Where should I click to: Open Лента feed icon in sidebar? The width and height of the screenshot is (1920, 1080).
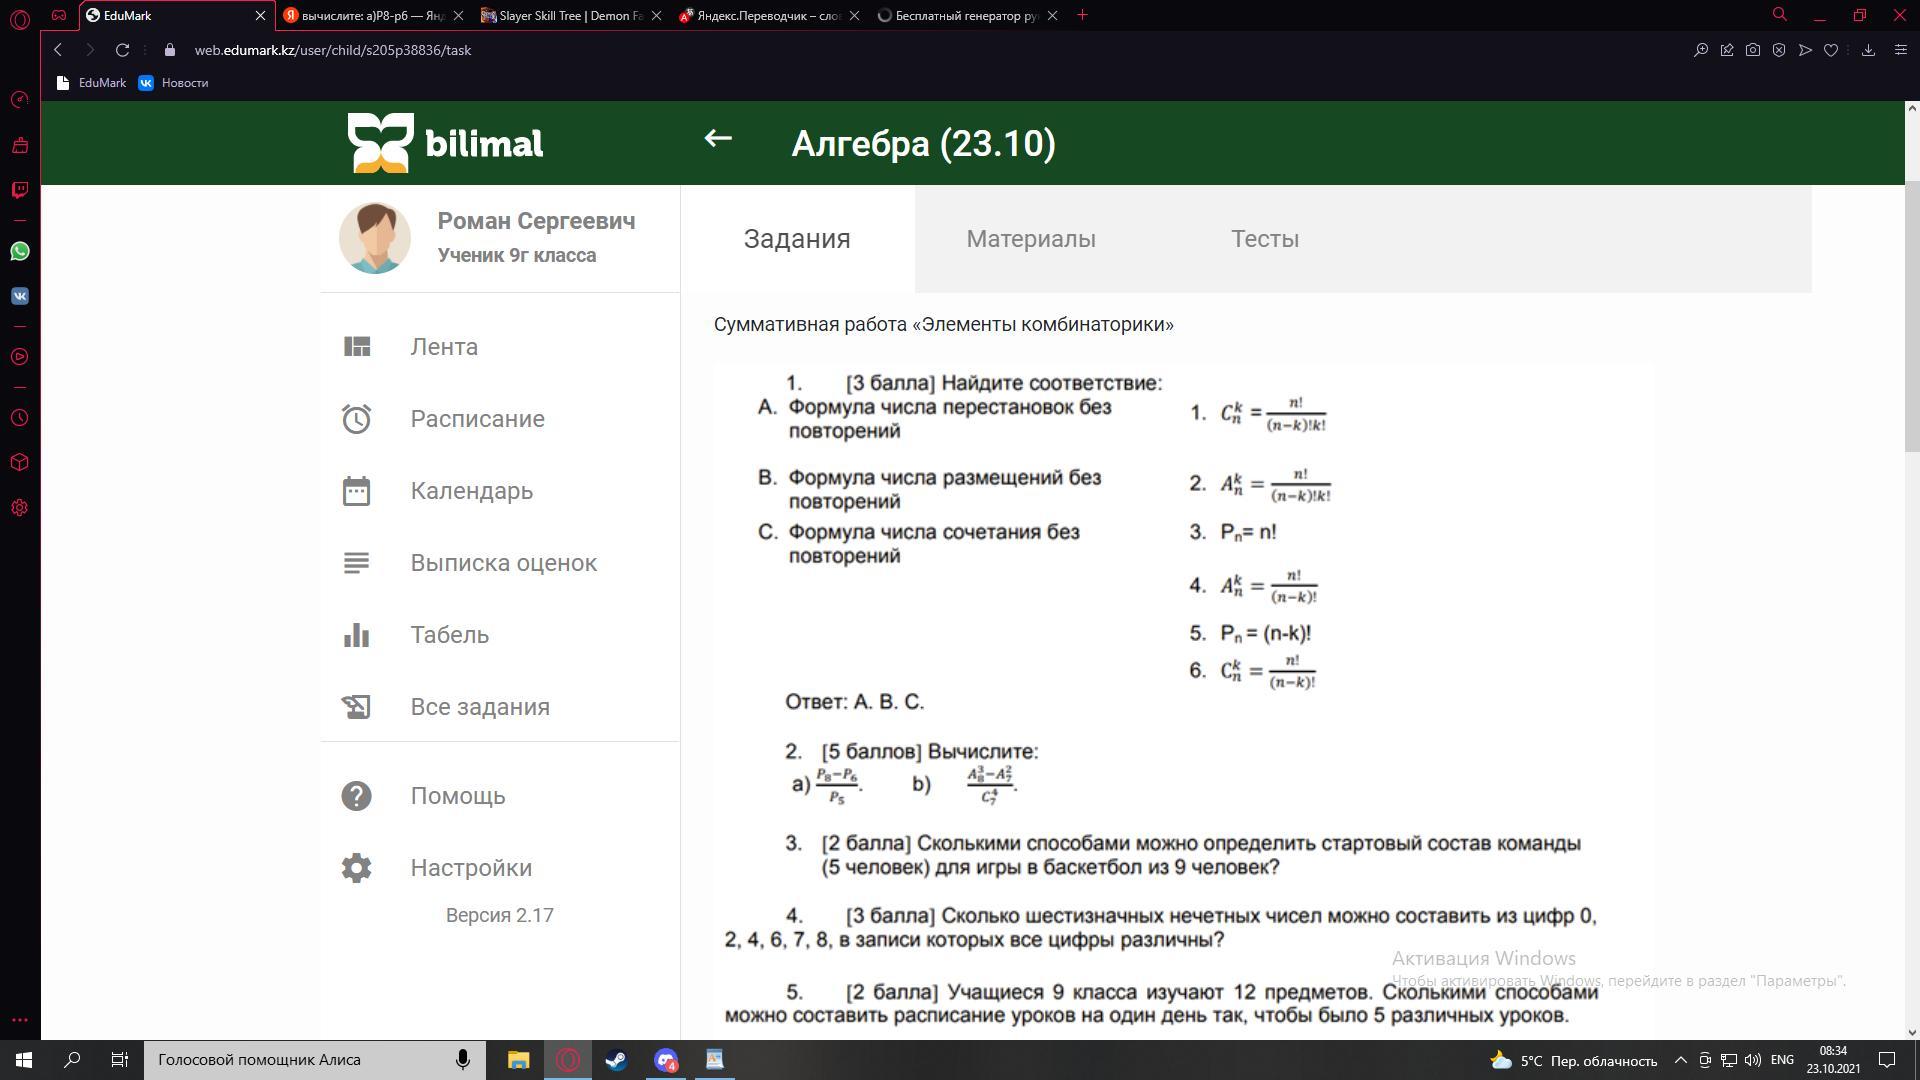point(357,347)
